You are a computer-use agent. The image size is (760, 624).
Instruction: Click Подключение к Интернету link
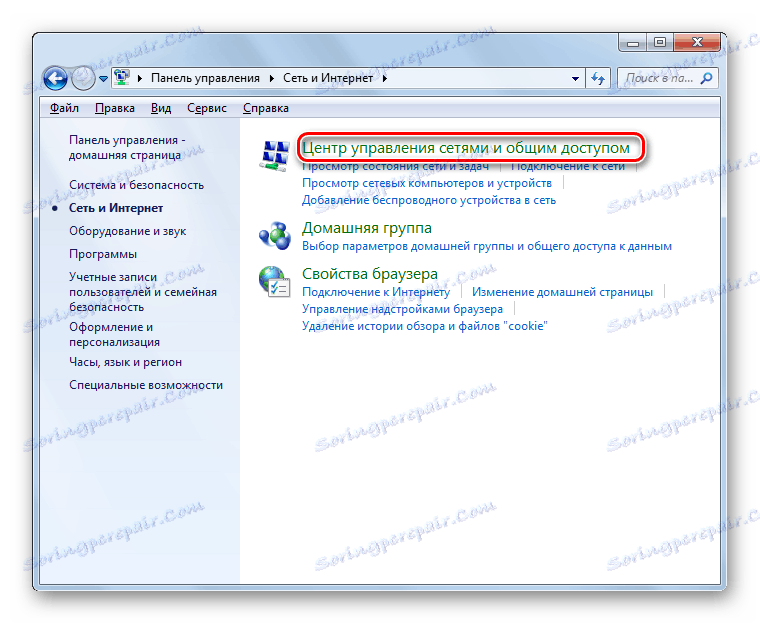(x=376, y=292)
